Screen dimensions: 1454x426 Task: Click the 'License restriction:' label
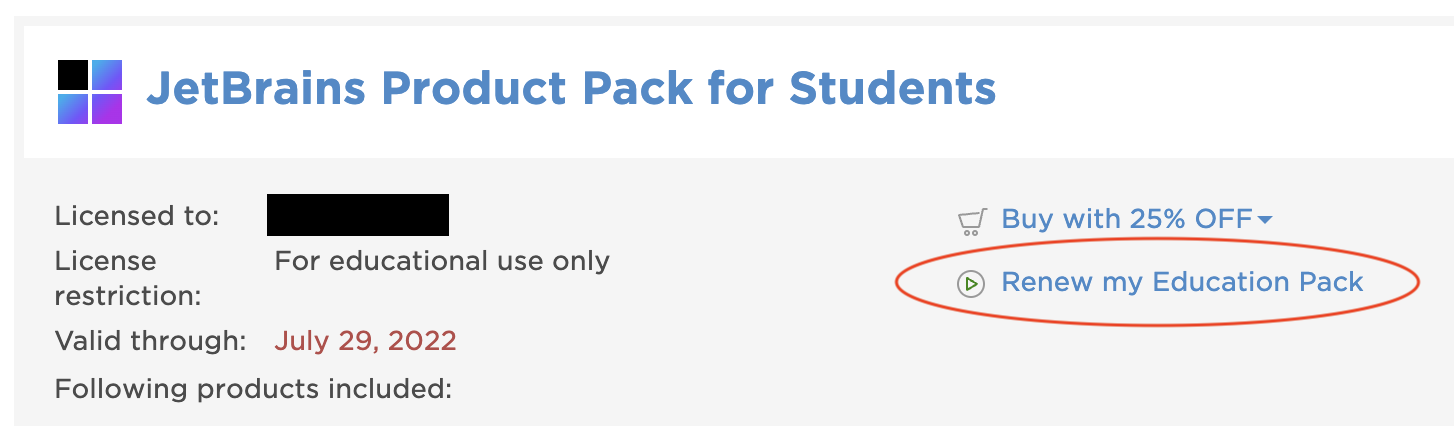pyautogui.click(x=128, y=279)
